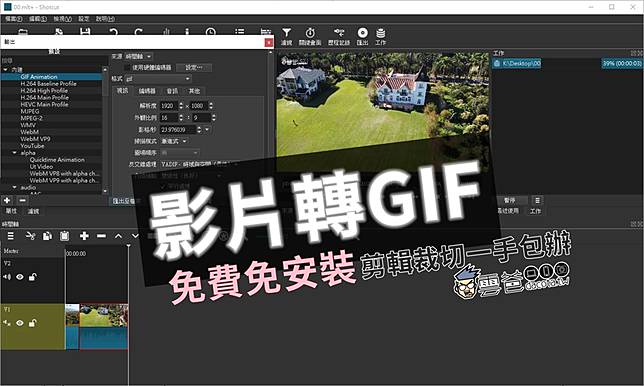Open the scan mode dropdown
644x386 pixels.
[174, 141]
